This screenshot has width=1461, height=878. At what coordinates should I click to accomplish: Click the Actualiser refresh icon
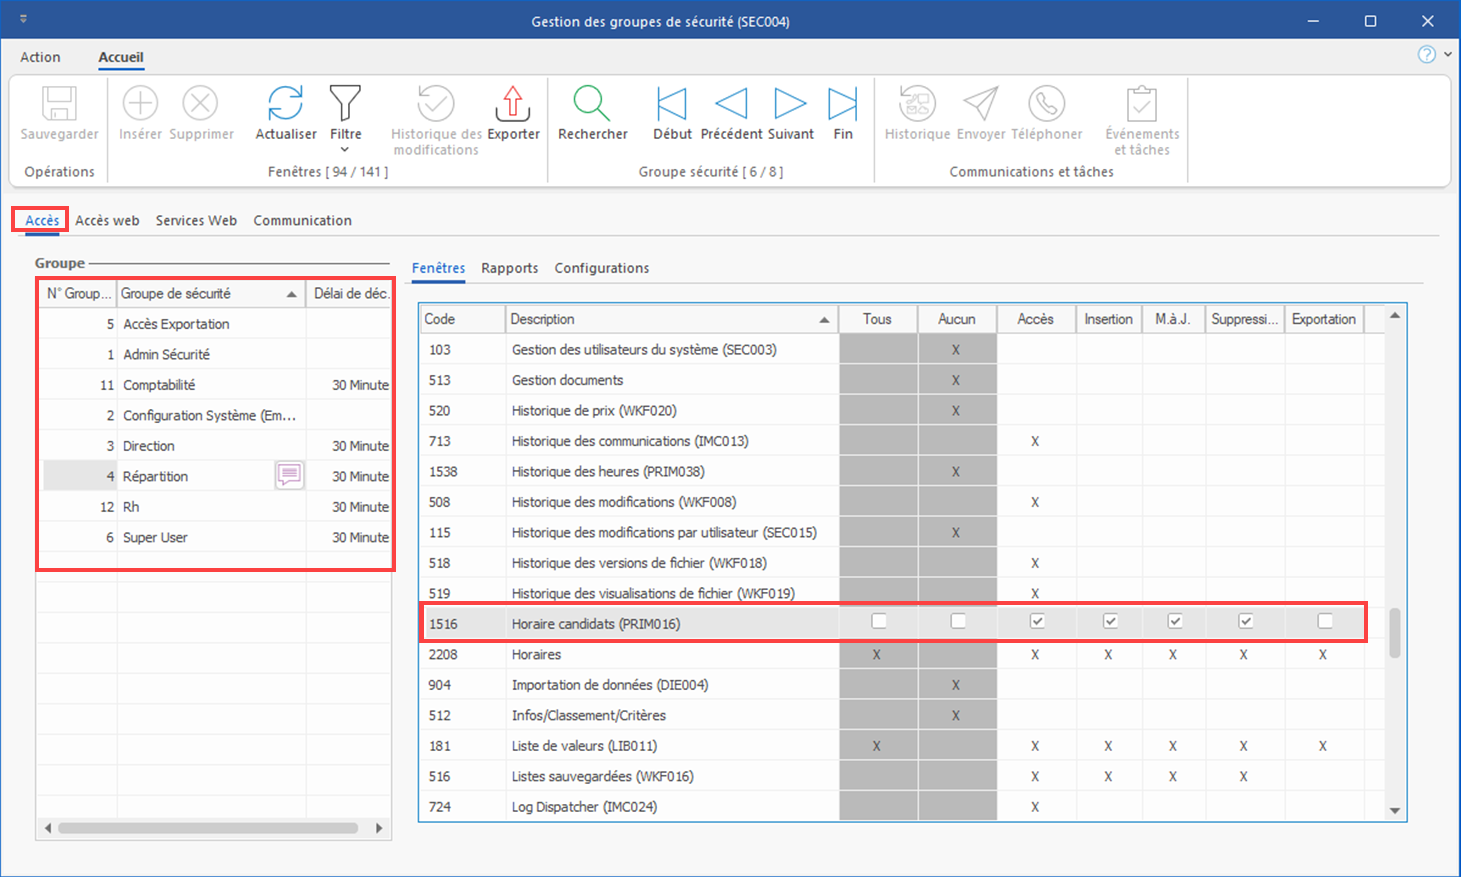[285, 104]
